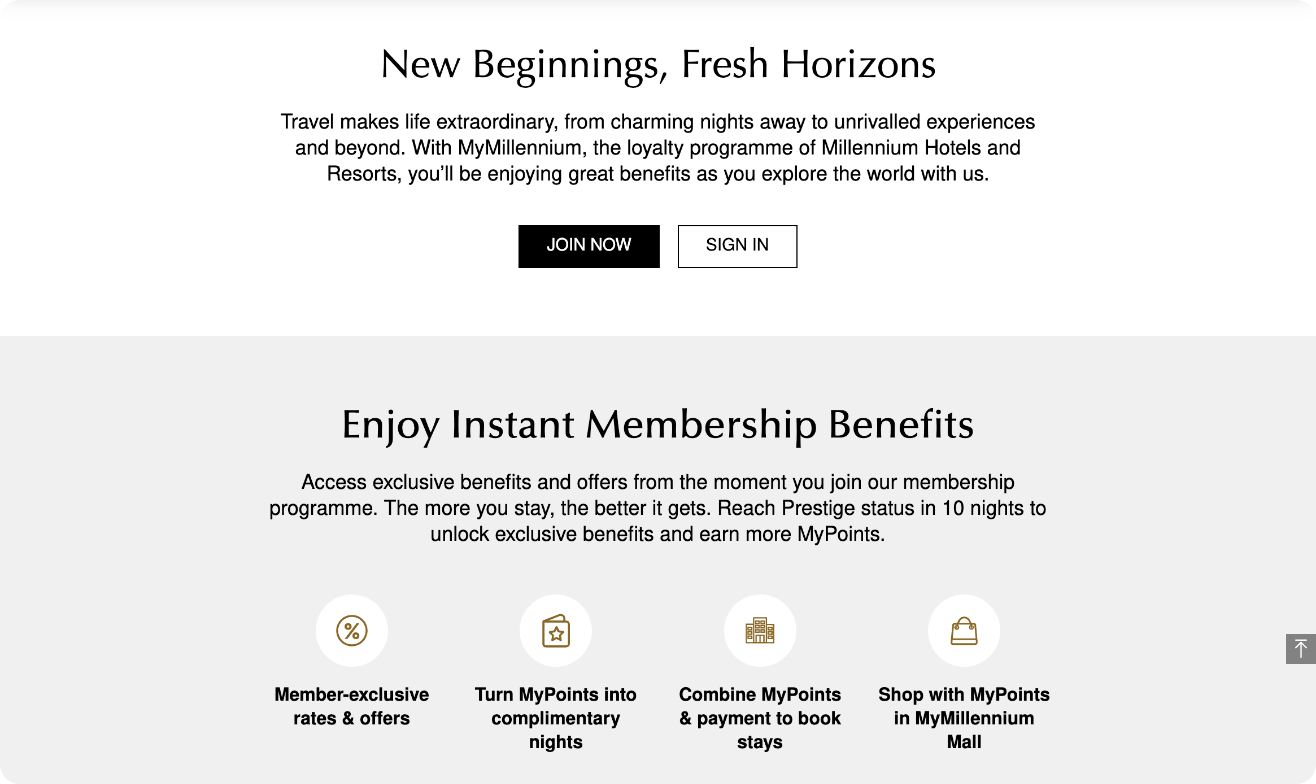Click the 'Access exclusive benefits' paragraph
This screenshot has height=784, width=1316.
tap(658, 508)
